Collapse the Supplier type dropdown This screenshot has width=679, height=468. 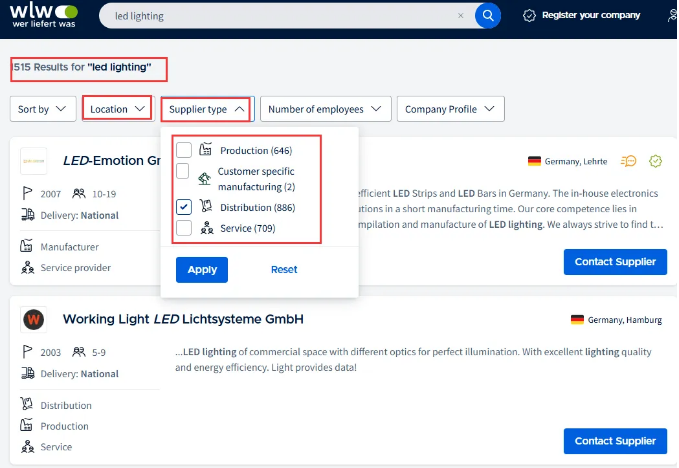coord(206,109)
